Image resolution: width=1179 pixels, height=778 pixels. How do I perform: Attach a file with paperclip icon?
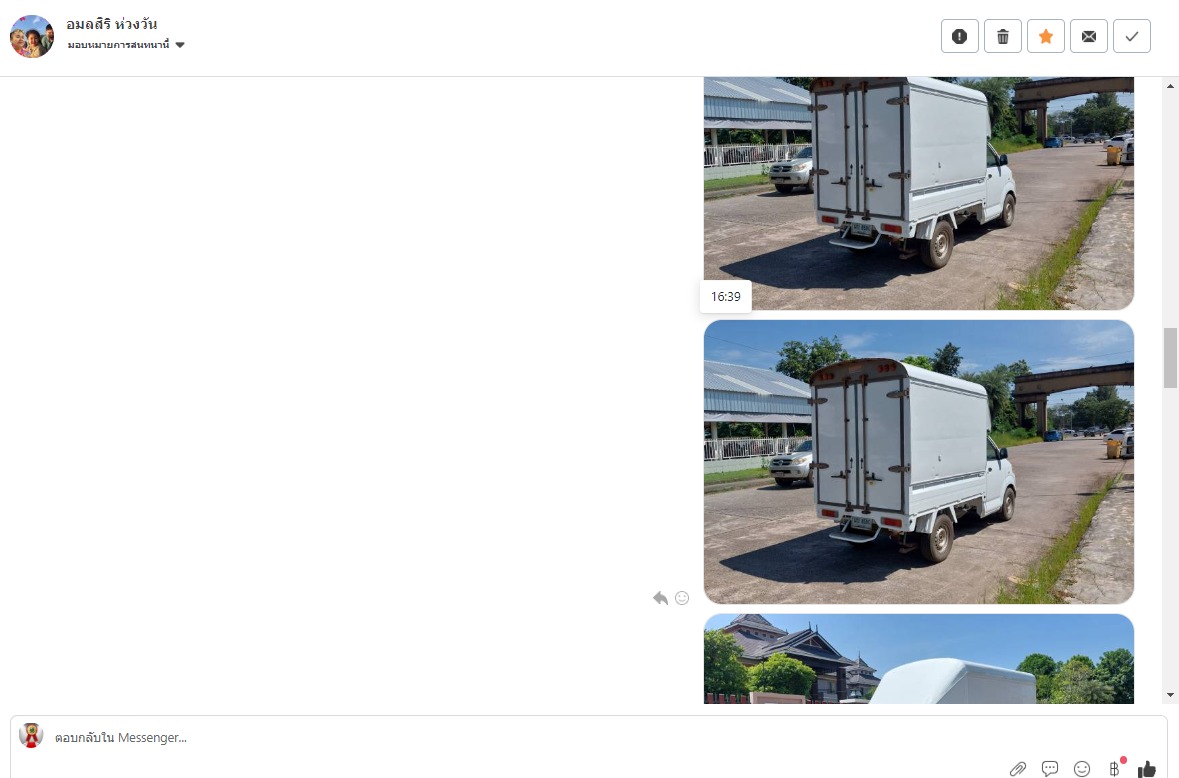(1017, 768)
